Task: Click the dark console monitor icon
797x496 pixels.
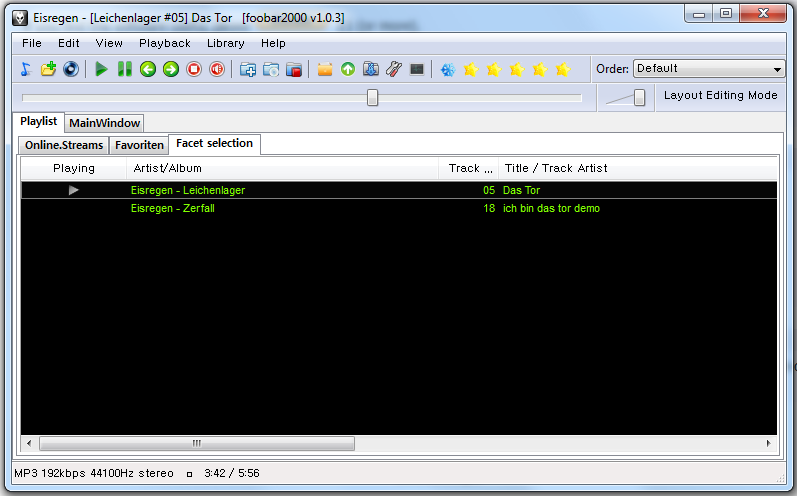Action: click(417, 69)
